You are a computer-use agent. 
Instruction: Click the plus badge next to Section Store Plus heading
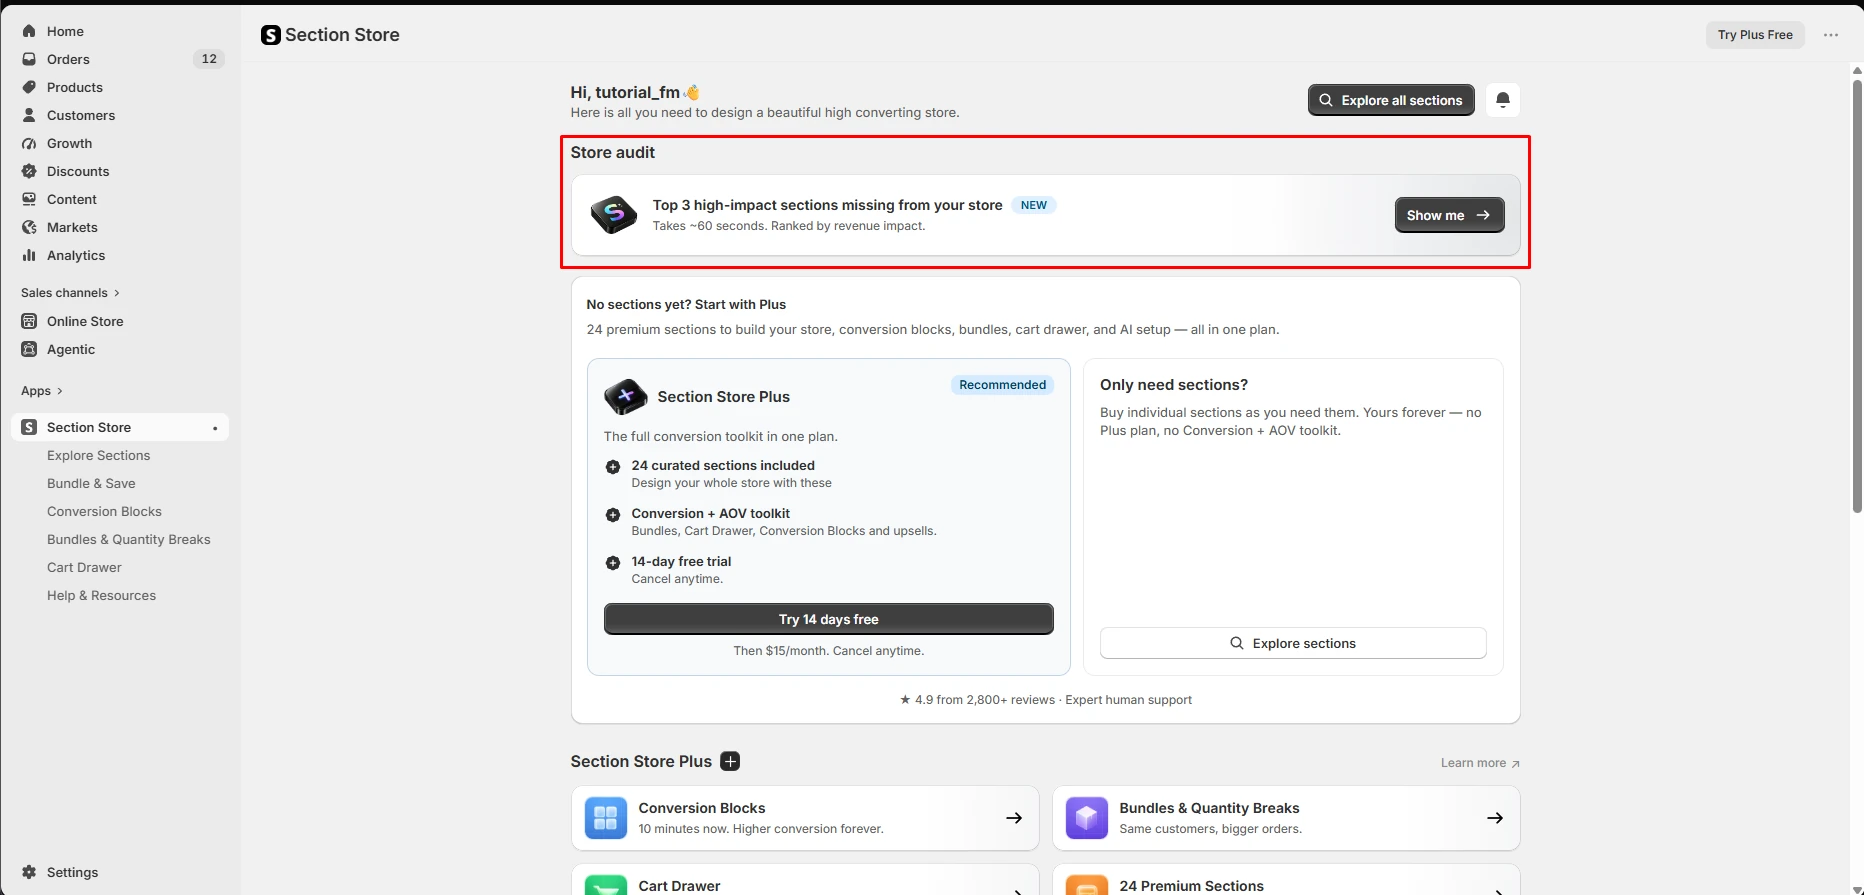pos(731,761)
